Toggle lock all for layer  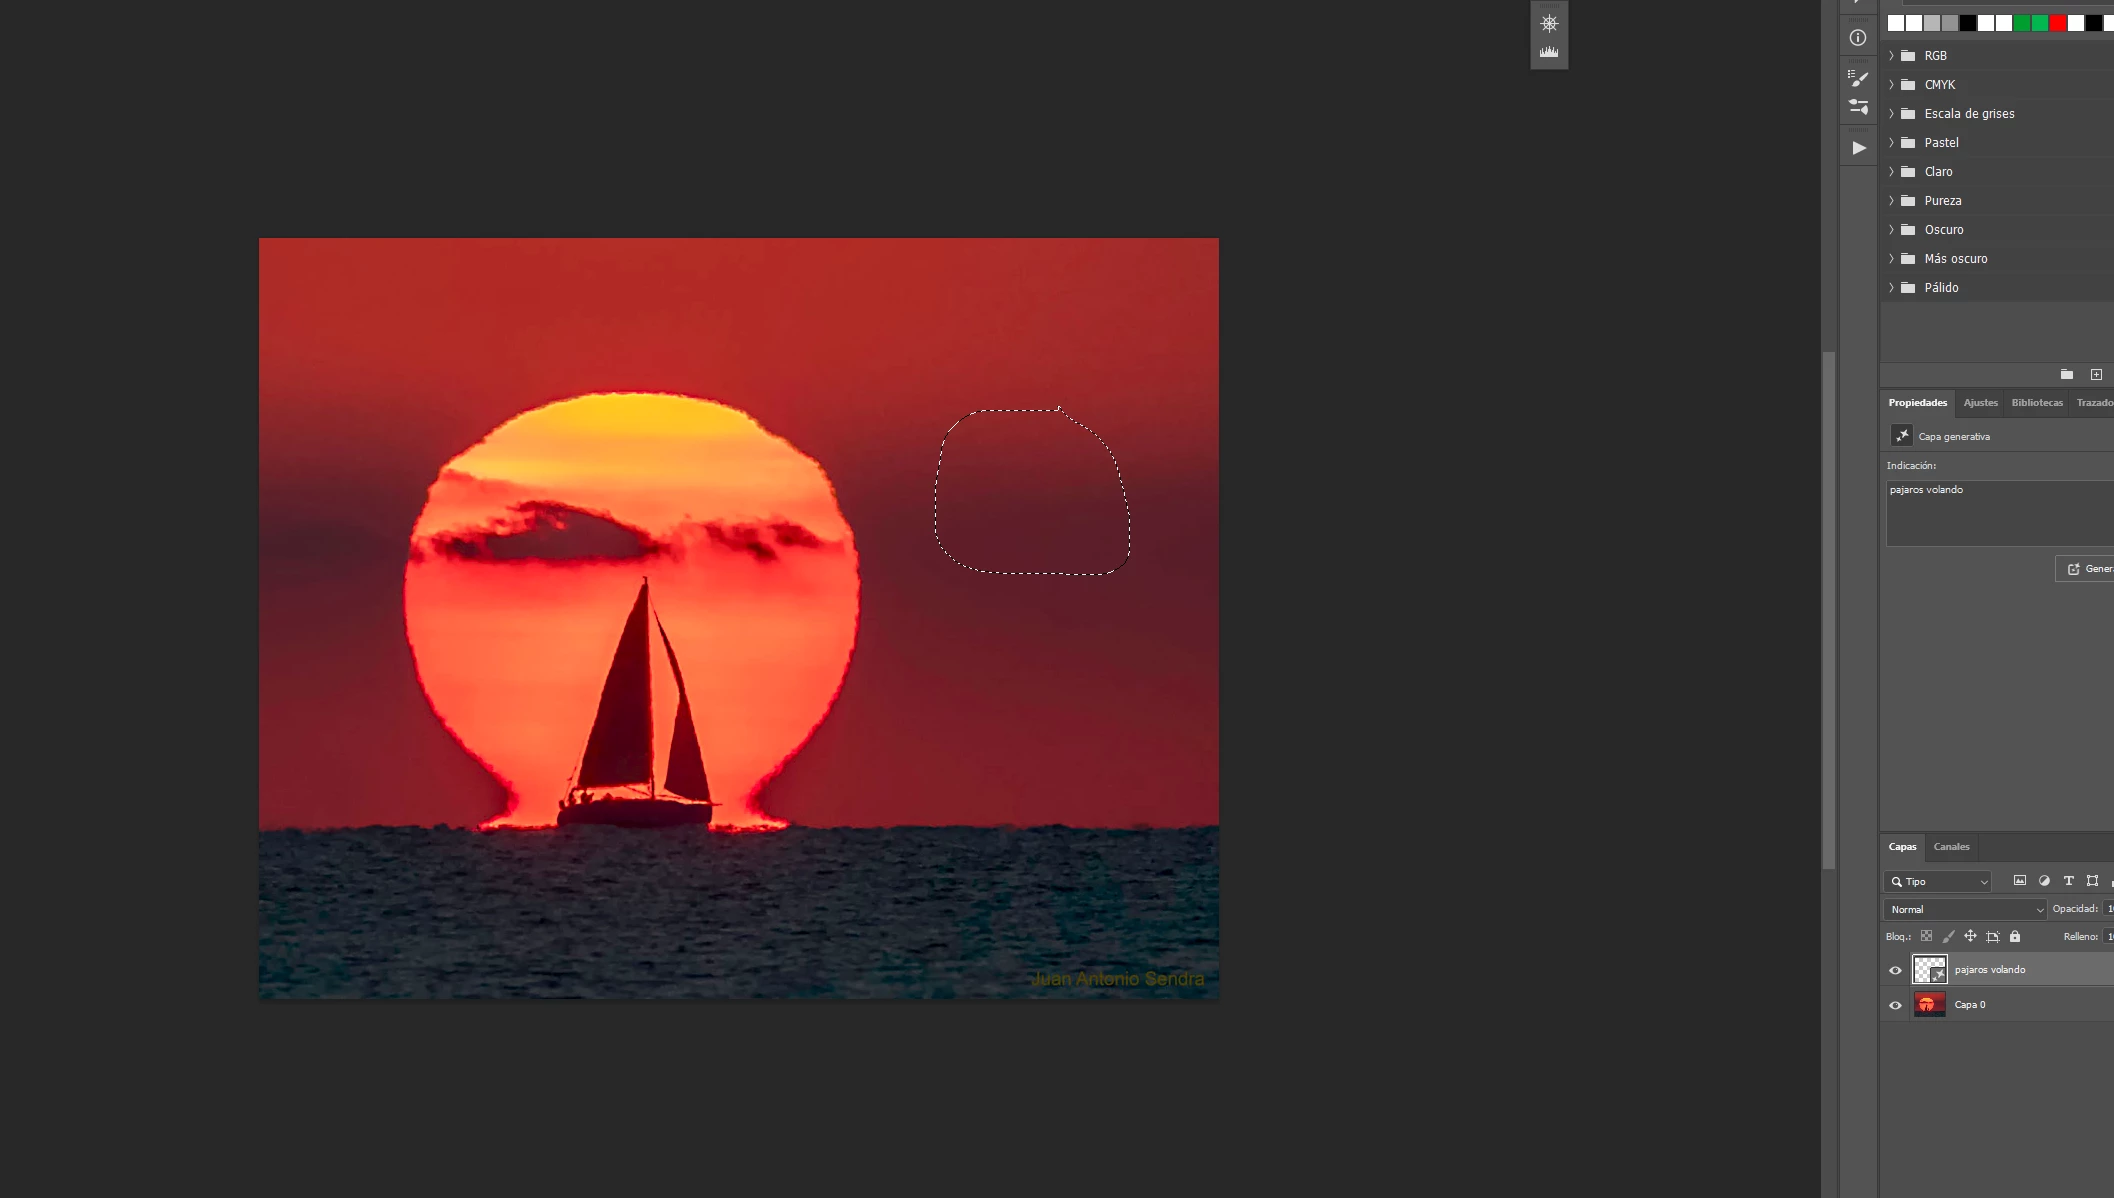coord(2015,937)
